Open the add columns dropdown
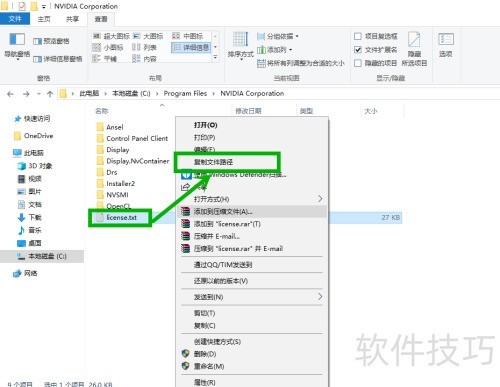Image resolution: width=500 pixels, height=387 pixels. 275,50
